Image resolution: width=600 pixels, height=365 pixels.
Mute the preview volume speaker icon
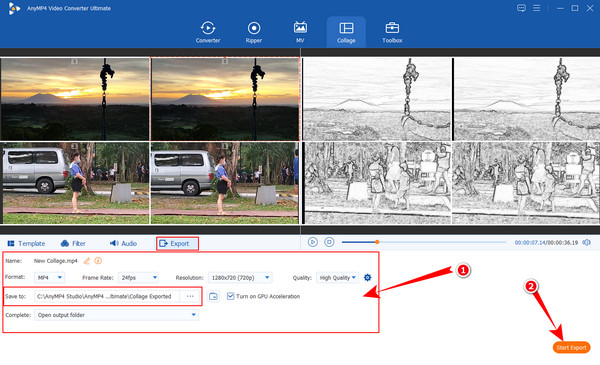[x=586, y=243]
